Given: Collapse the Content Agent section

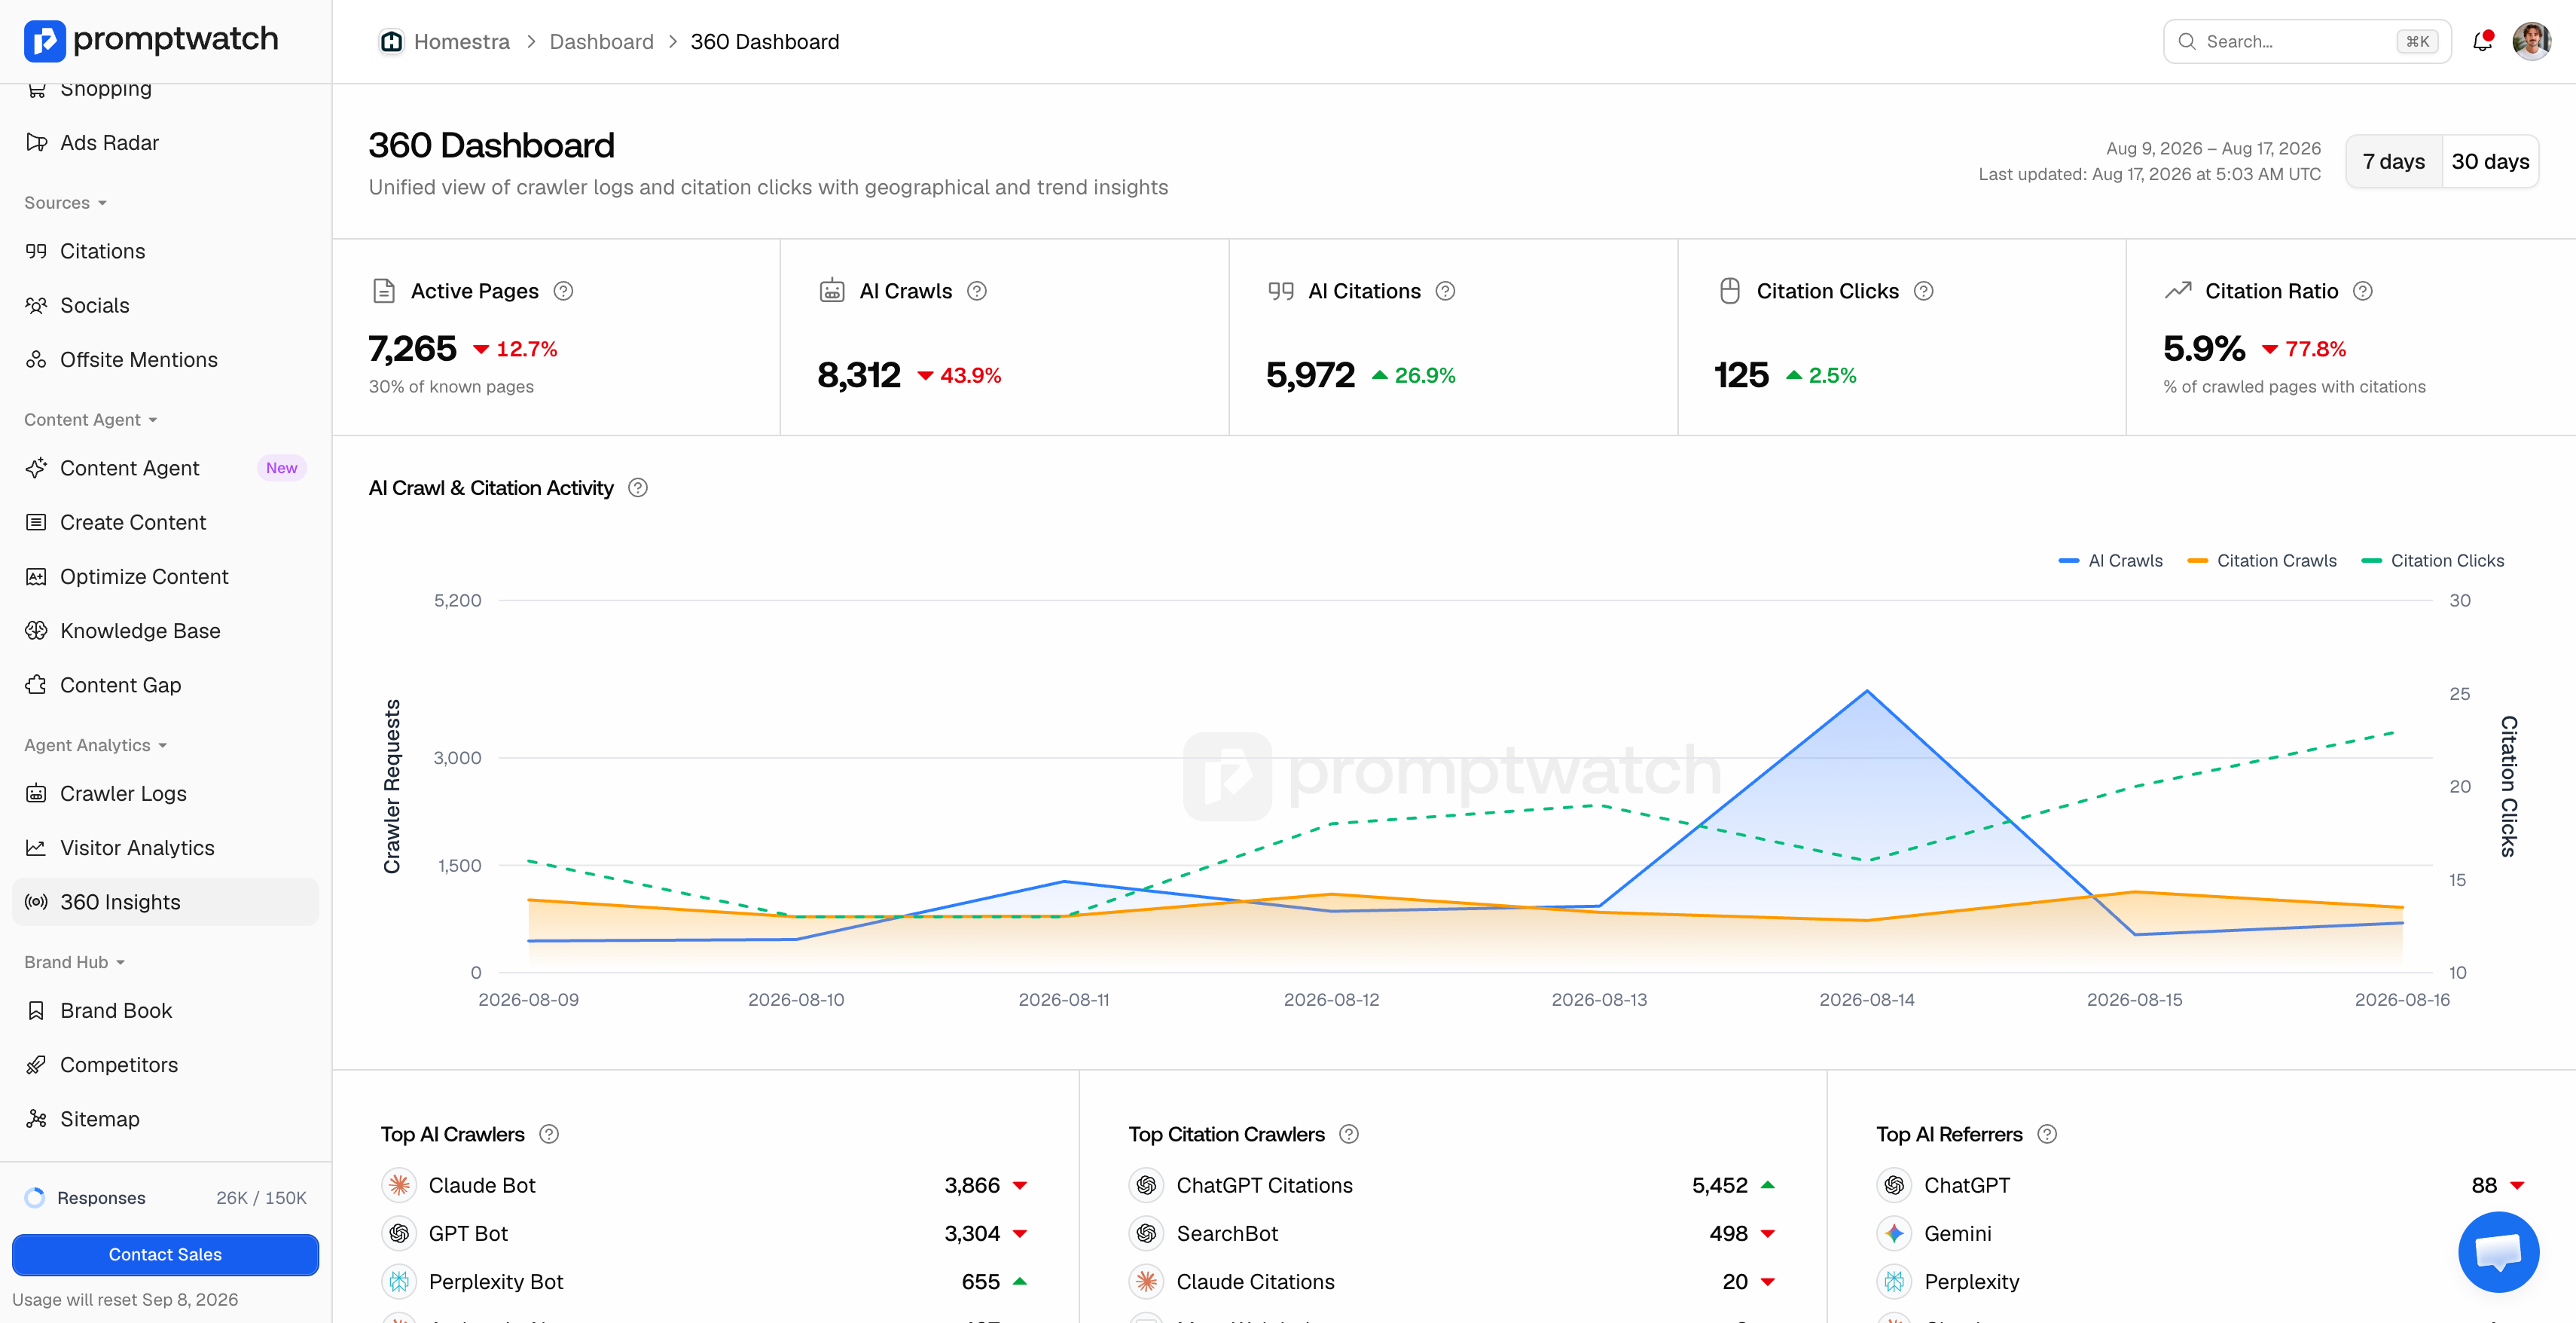Looking at the screenshot, I should tap(91, 420).
